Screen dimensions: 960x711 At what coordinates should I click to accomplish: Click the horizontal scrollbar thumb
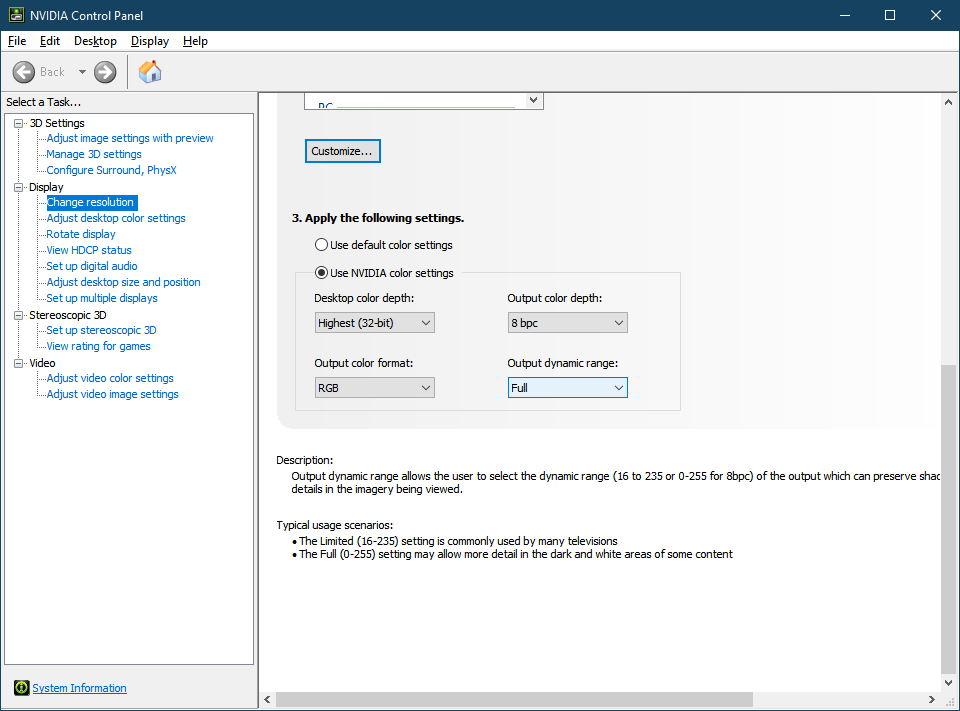coord(514,699)
